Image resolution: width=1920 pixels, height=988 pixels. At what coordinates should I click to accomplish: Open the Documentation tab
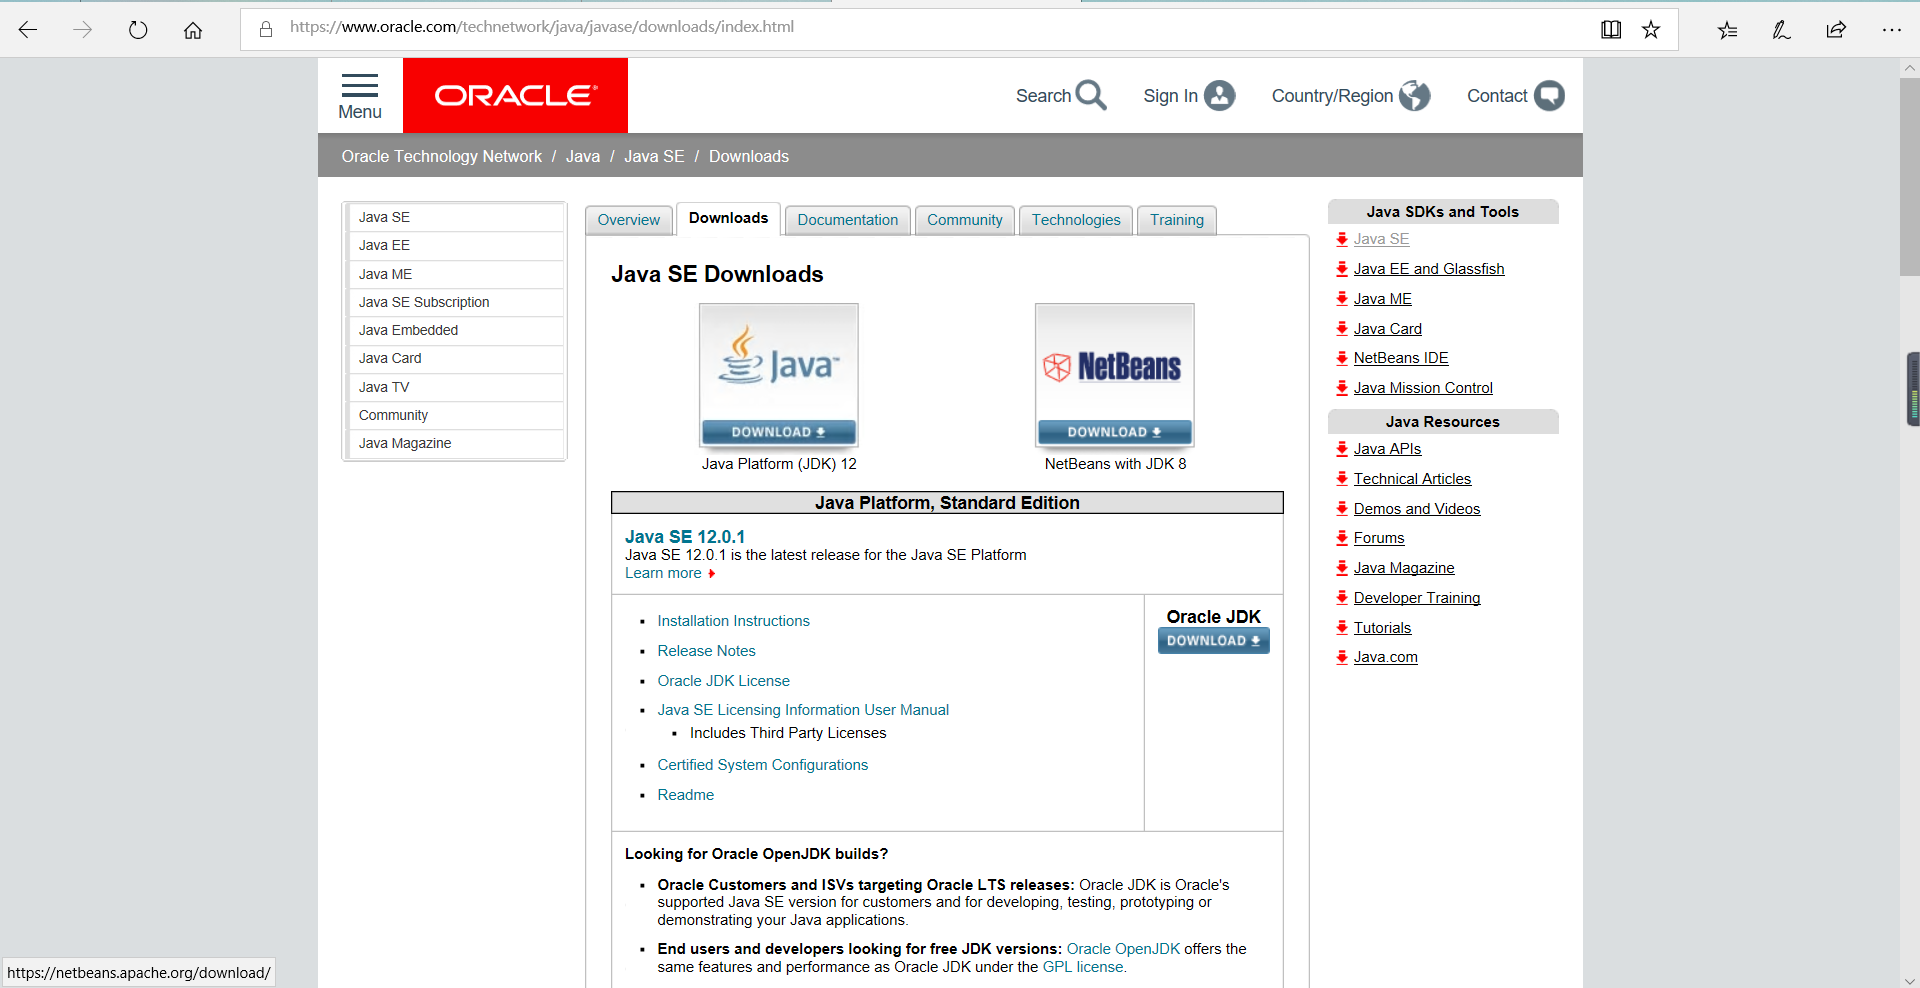[848, 220]
